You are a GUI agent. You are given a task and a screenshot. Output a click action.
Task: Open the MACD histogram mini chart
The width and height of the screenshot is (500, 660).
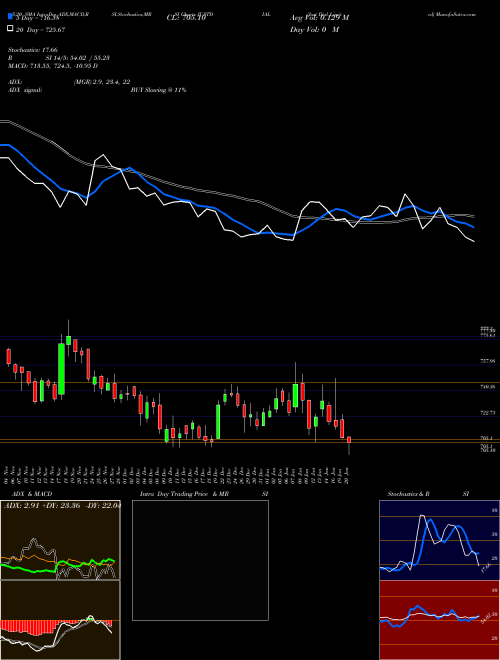click(x=60, y=620)
